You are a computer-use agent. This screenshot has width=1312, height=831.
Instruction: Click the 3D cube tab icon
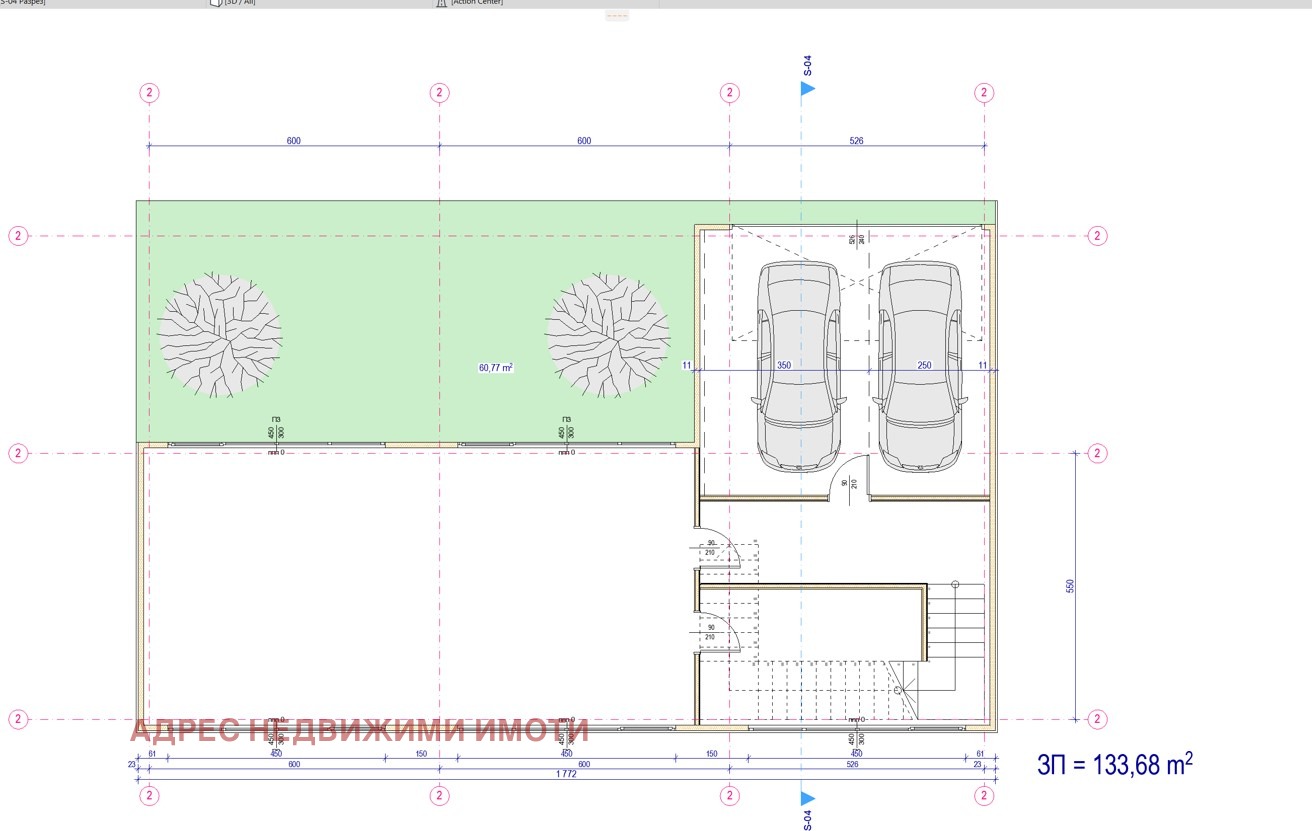point(214,3)
